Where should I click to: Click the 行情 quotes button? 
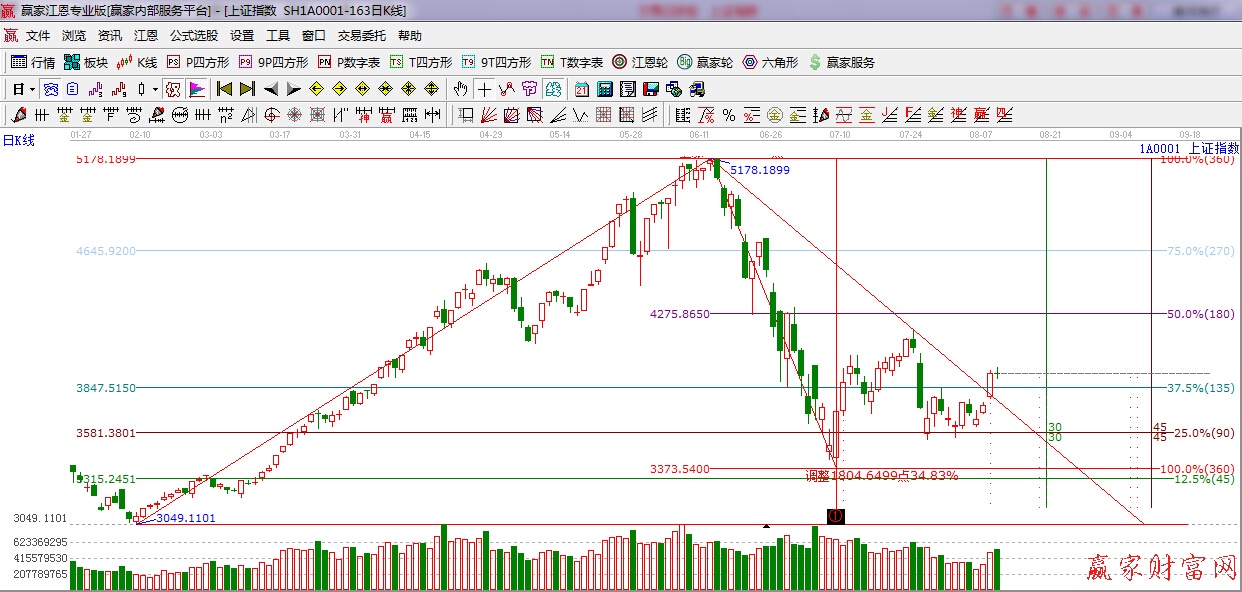pos(33,62)
